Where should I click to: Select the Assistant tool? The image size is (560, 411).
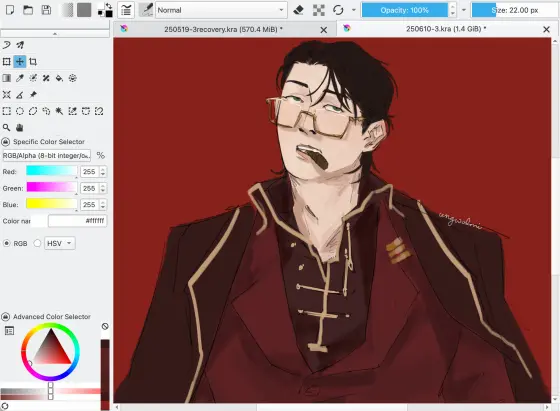point(6,95)
